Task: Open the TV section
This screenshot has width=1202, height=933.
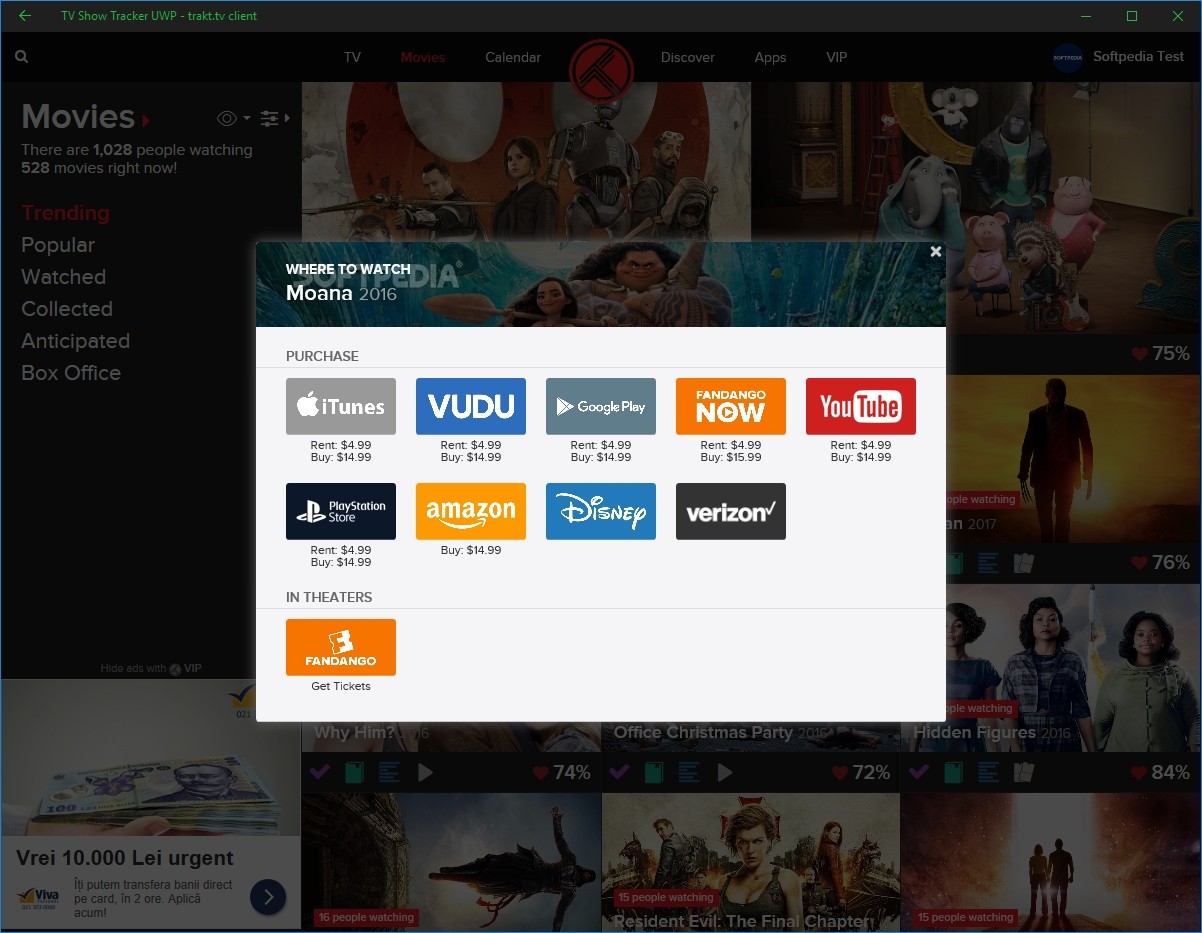Action: tap(352, 57)
